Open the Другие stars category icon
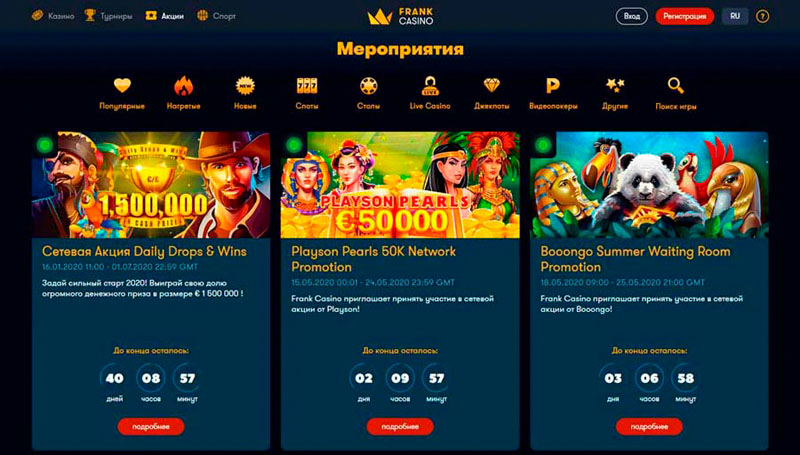 (615, 86)
